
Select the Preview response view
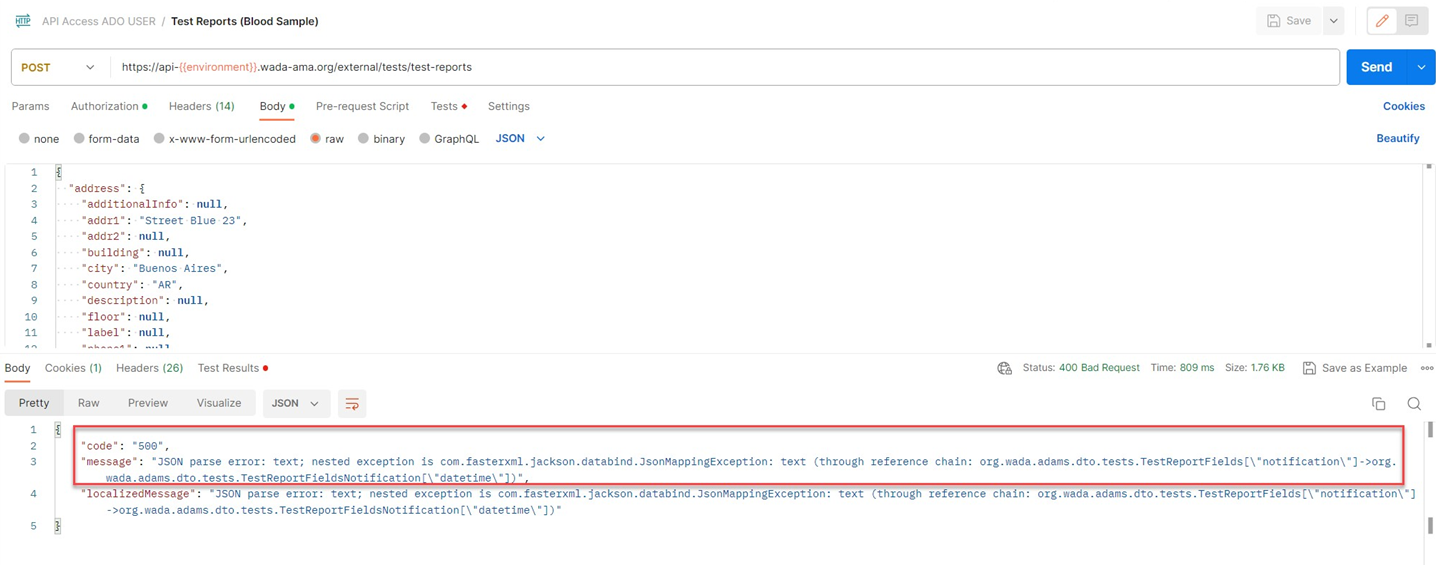click(147, 403)
